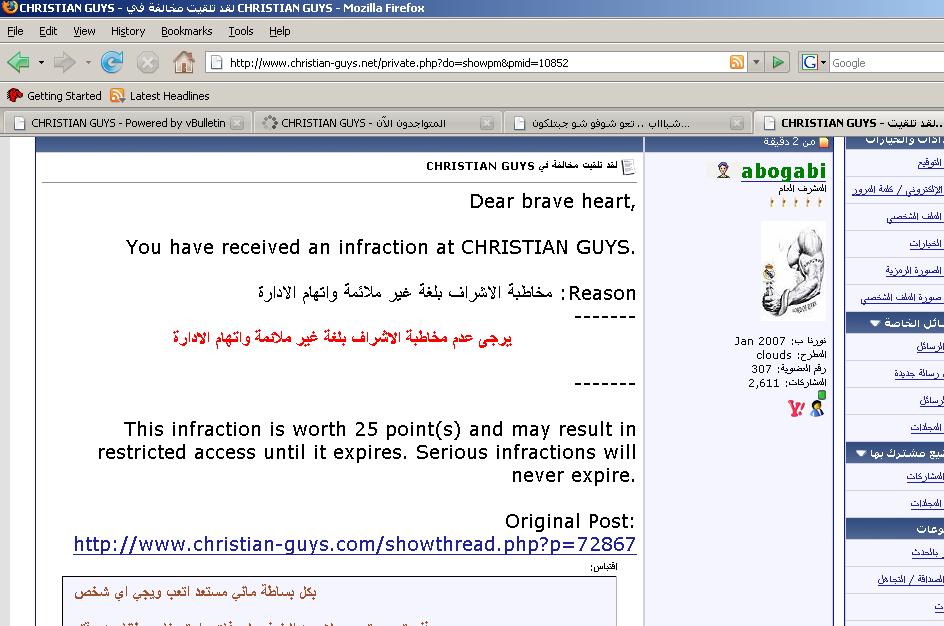This screenshot has width=944, height=626.
Task: Expand the address bar URL history dropdown
Action: coord(755,63)
